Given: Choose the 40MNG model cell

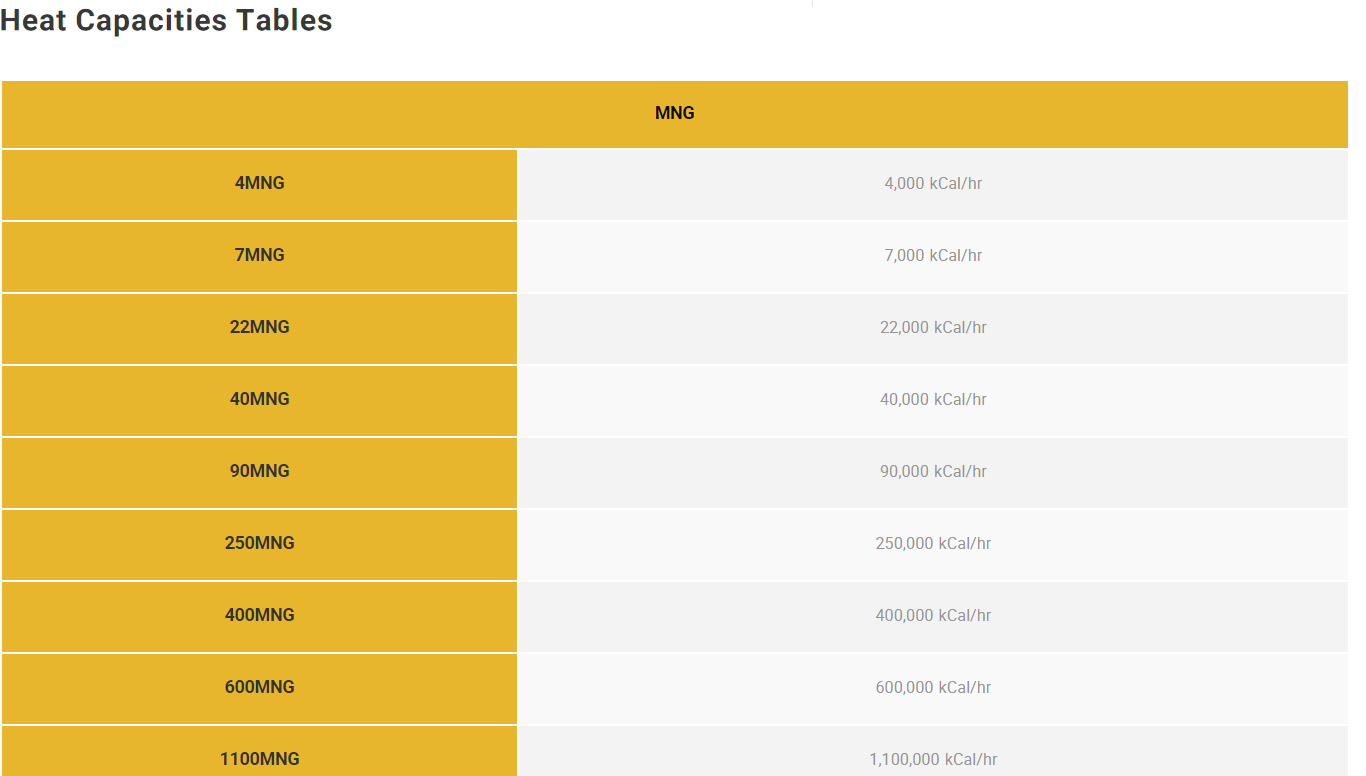Looking at the screenshot, I should [260, 400].
